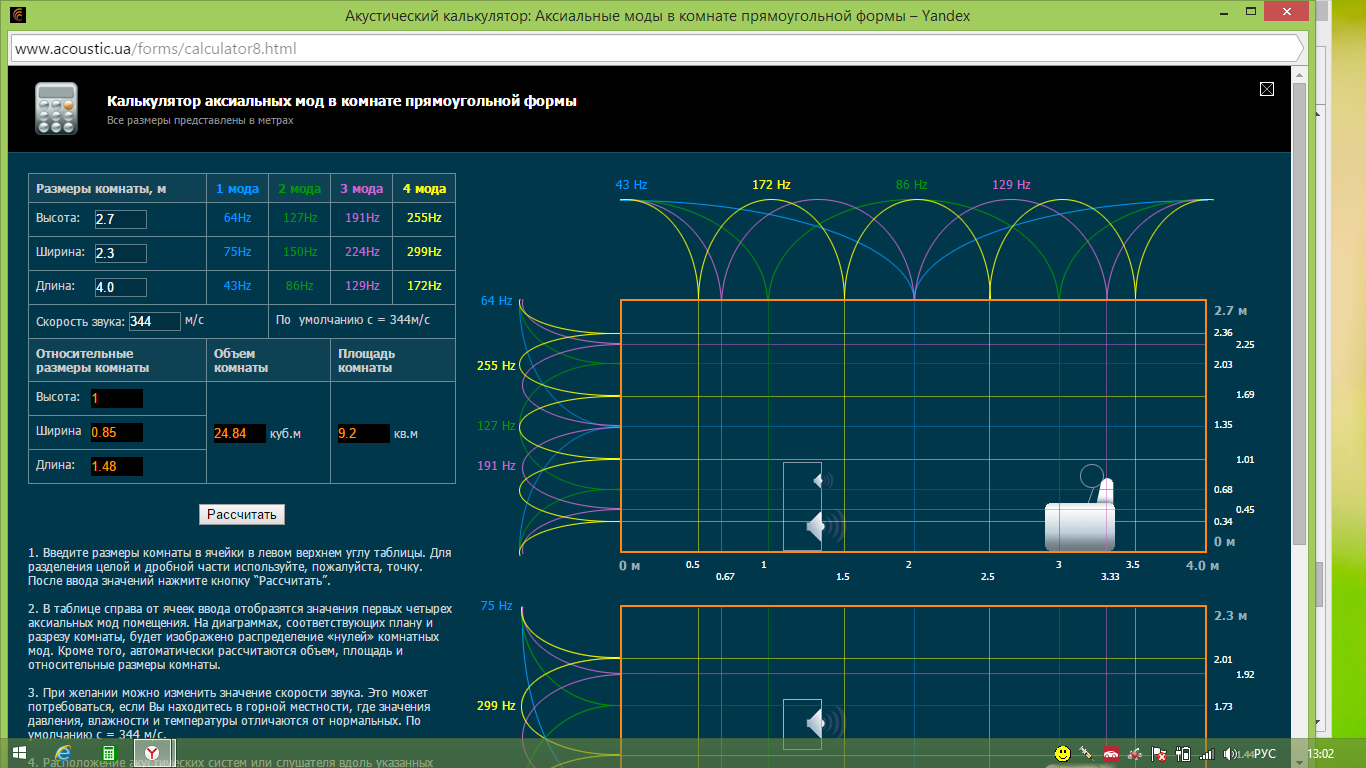
Task: Click the browser favicon in the title bar
Action: [17, 15]
